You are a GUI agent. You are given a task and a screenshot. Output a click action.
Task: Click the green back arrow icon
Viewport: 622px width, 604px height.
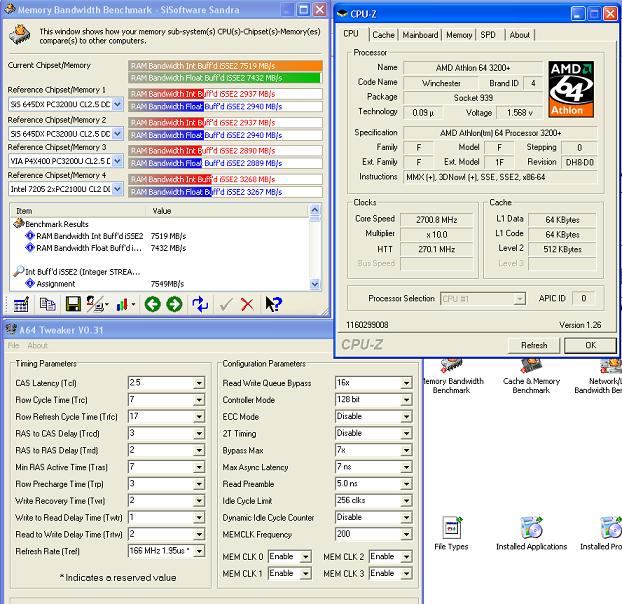click(x=153, y=304)
